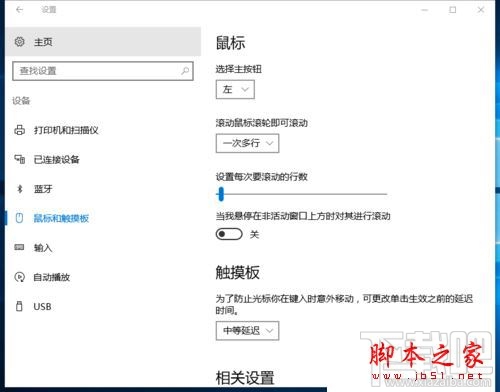Image resolution: width=500 pixels, height=392 pixels.
Task: Open 已连接设备 settings page
Action: pyautogui.click(x=103, y=159)
